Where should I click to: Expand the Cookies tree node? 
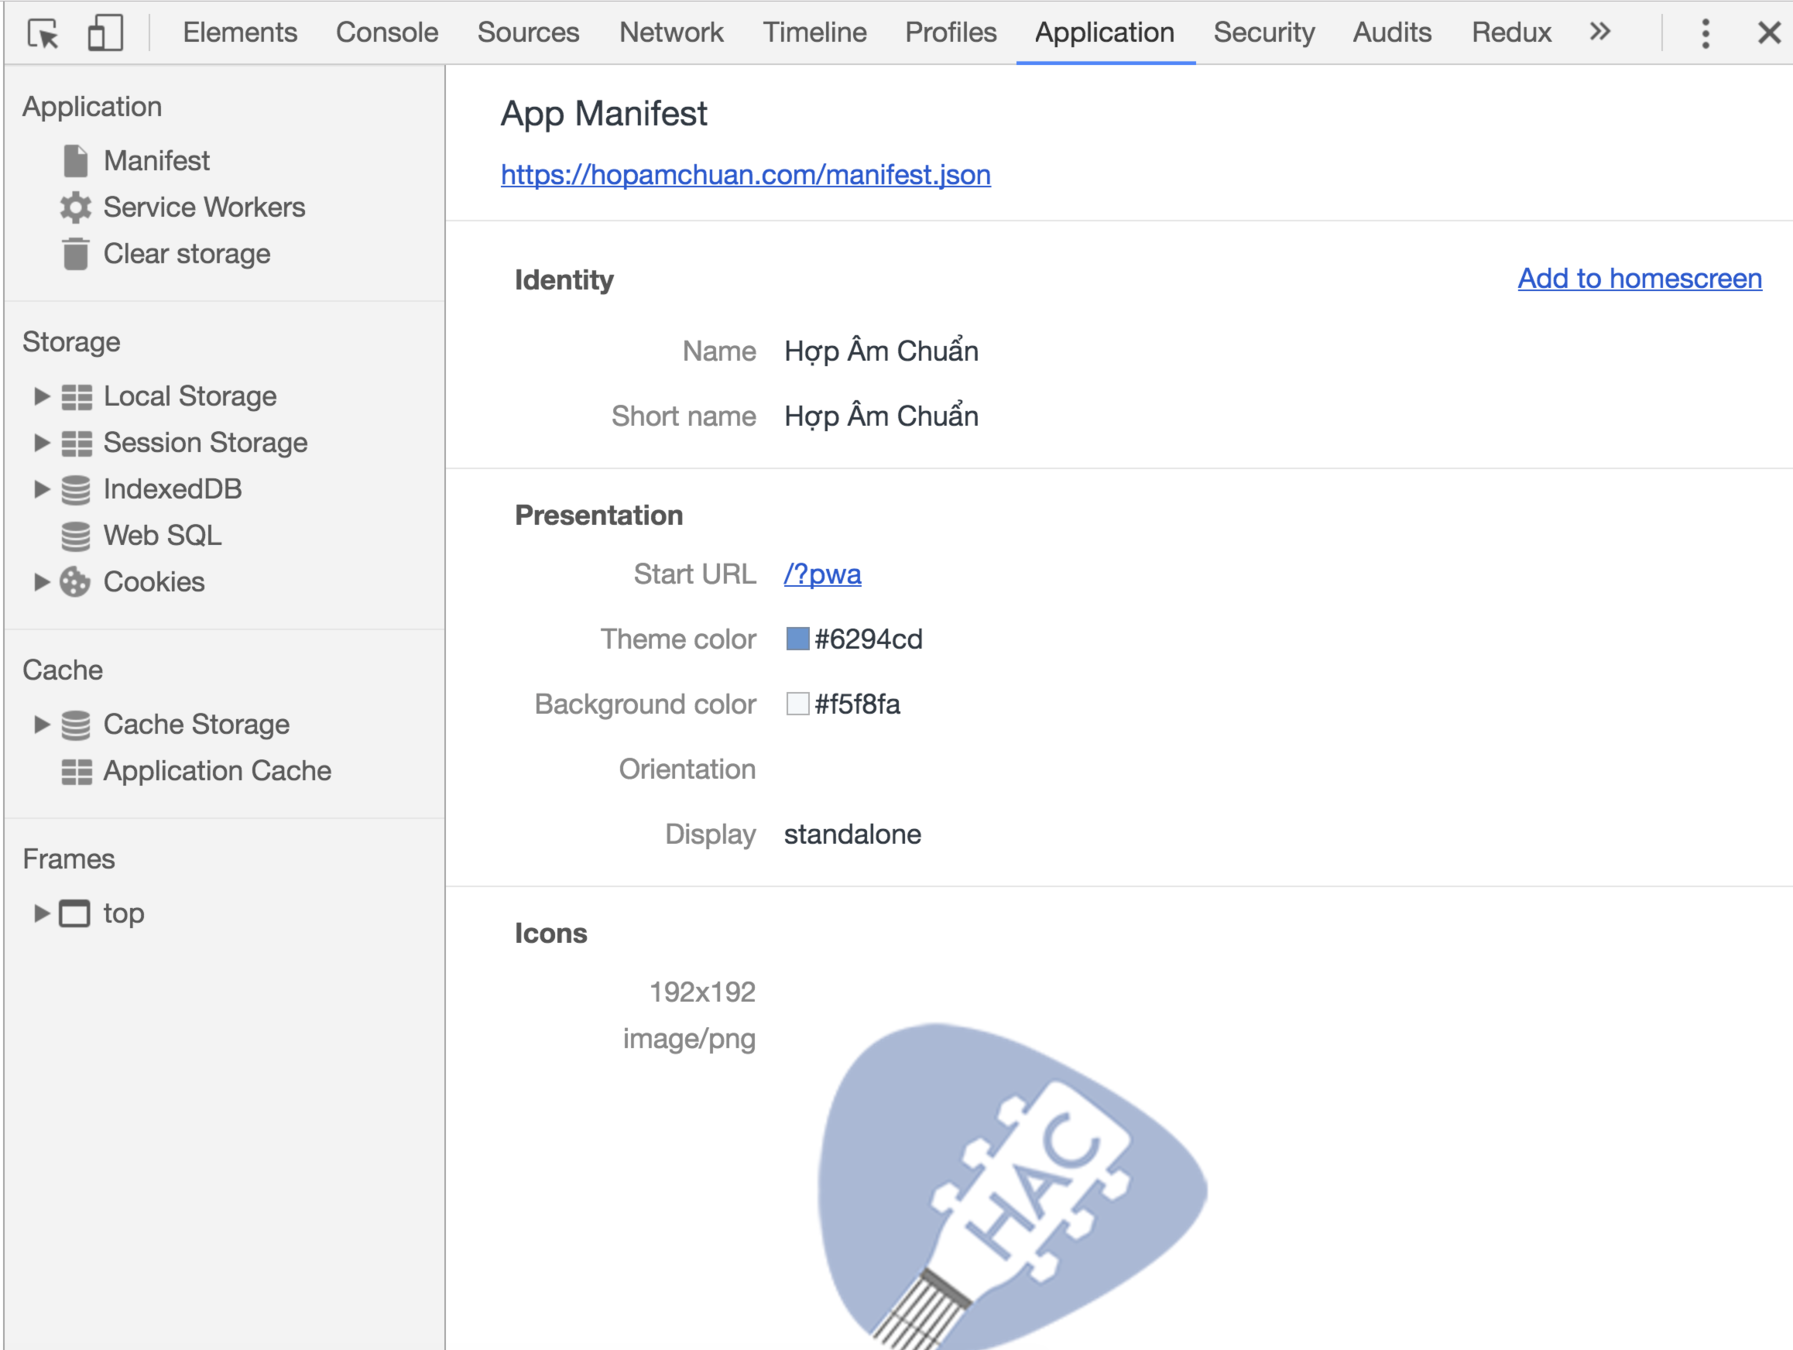click(41, 582)
